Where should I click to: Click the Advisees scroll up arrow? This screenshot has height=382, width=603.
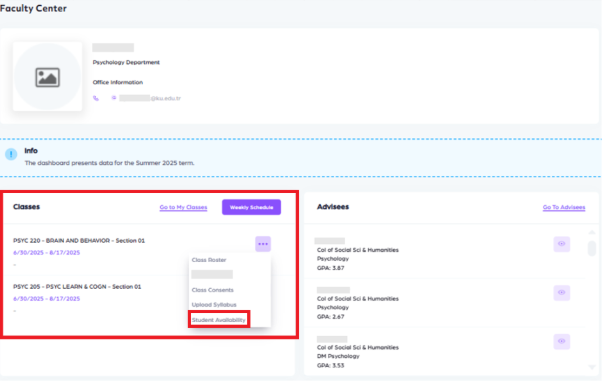point(592,232)
